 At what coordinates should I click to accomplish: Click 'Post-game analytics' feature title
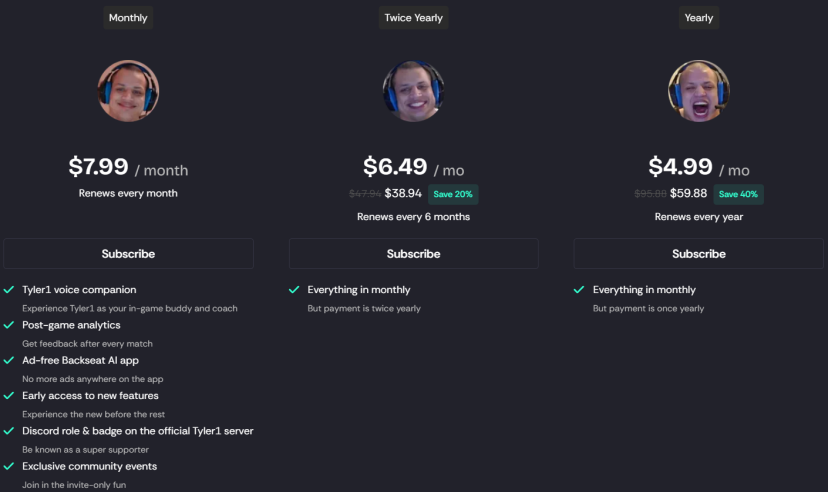tap(71, 325)
